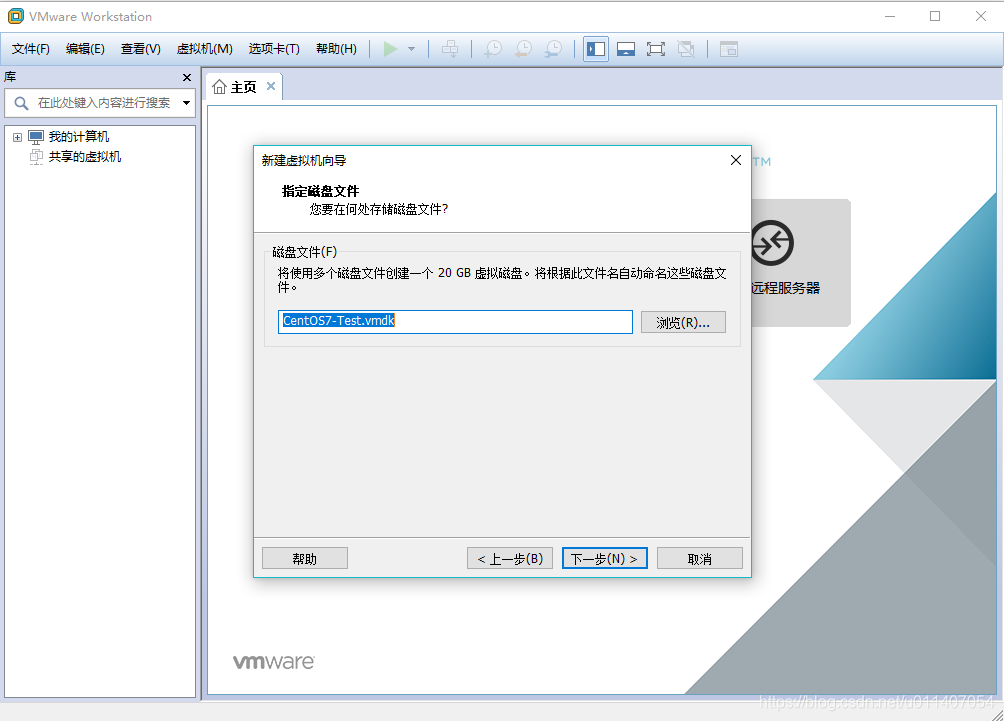Minimize the VMware Workstation window
This screenshot has width=1004, height=721.
click(890, 16)
